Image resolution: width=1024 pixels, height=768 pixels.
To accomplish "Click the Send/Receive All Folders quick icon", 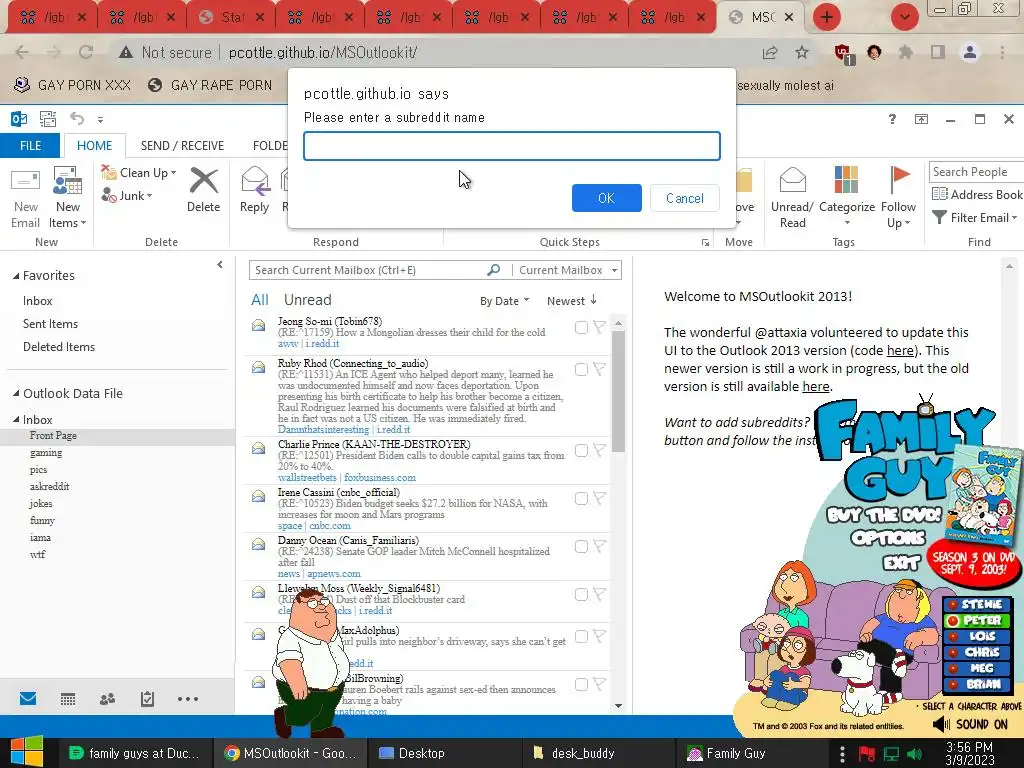I will 48,119.
